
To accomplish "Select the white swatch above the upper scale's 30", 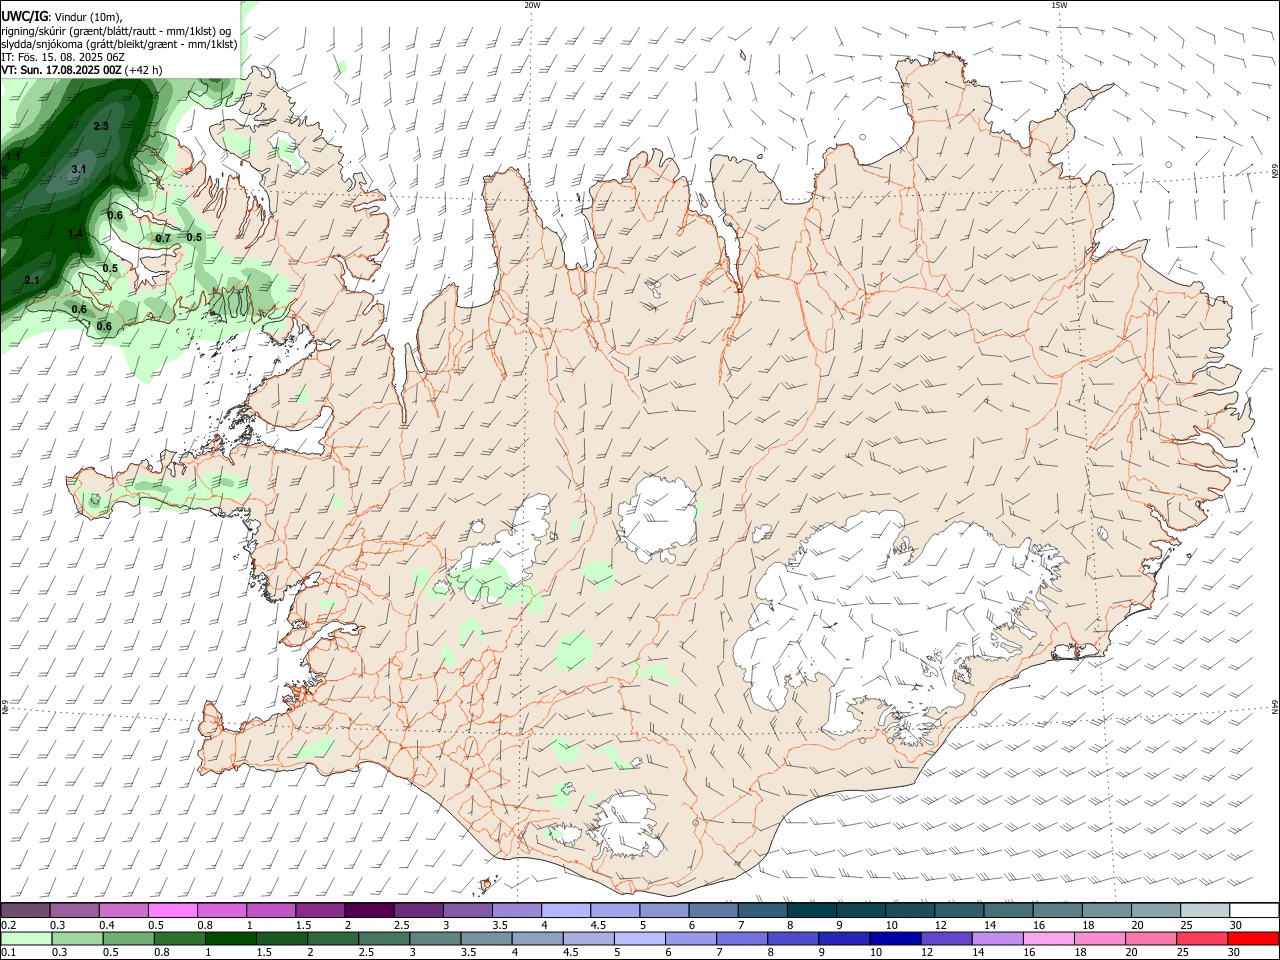I will 1255,911.
